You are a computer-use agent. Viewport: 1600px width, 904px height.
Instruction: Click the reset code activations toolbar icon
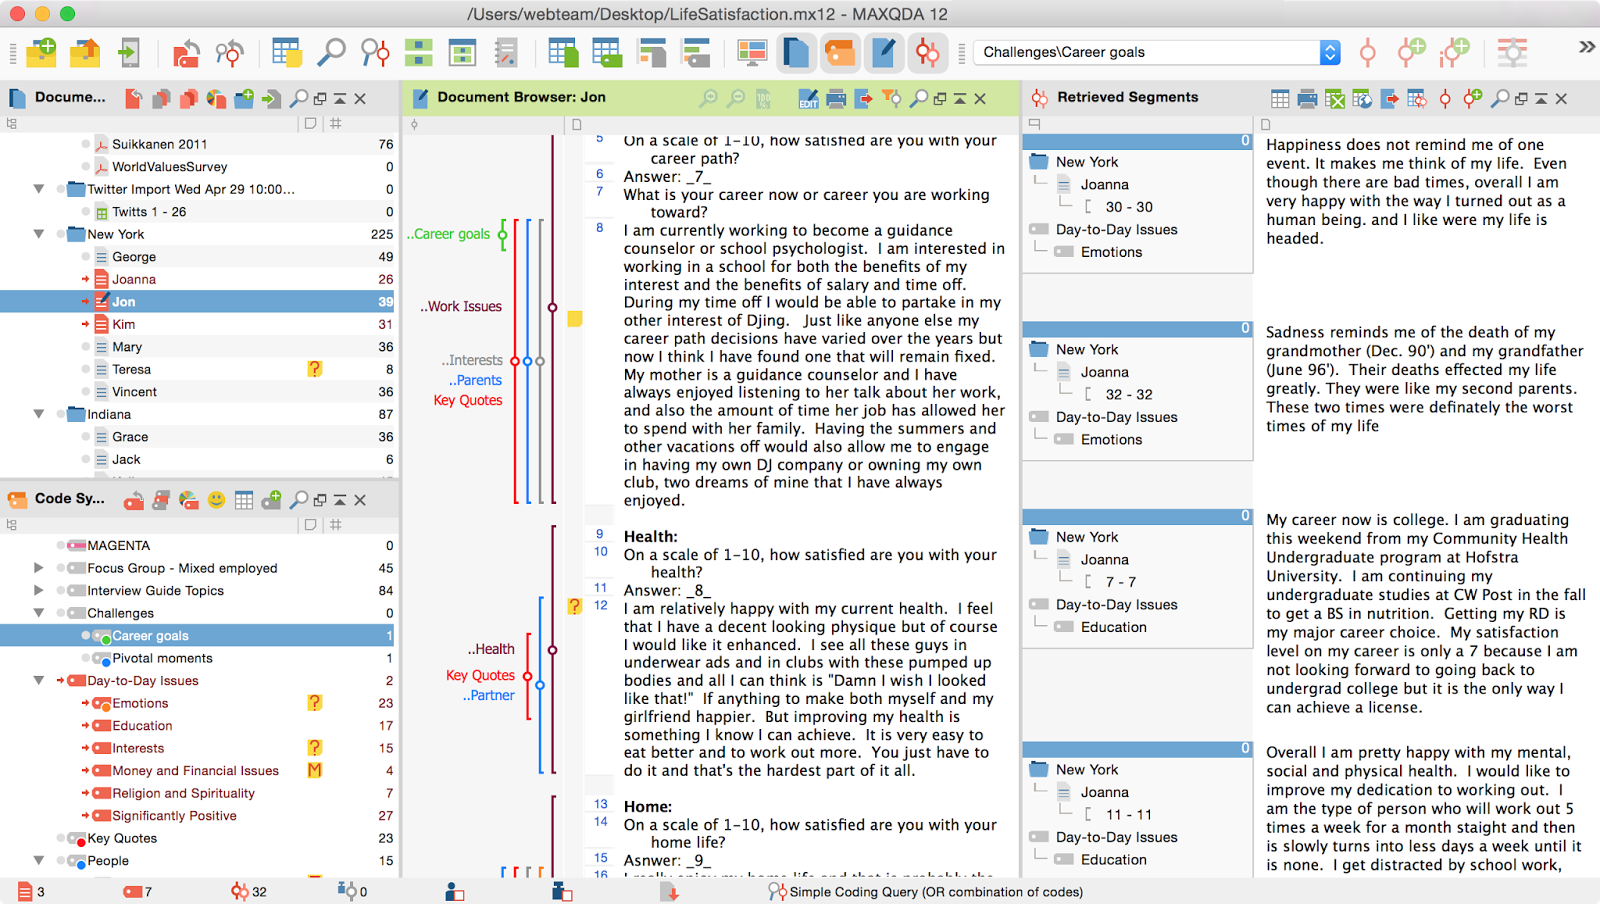(186, 52)
